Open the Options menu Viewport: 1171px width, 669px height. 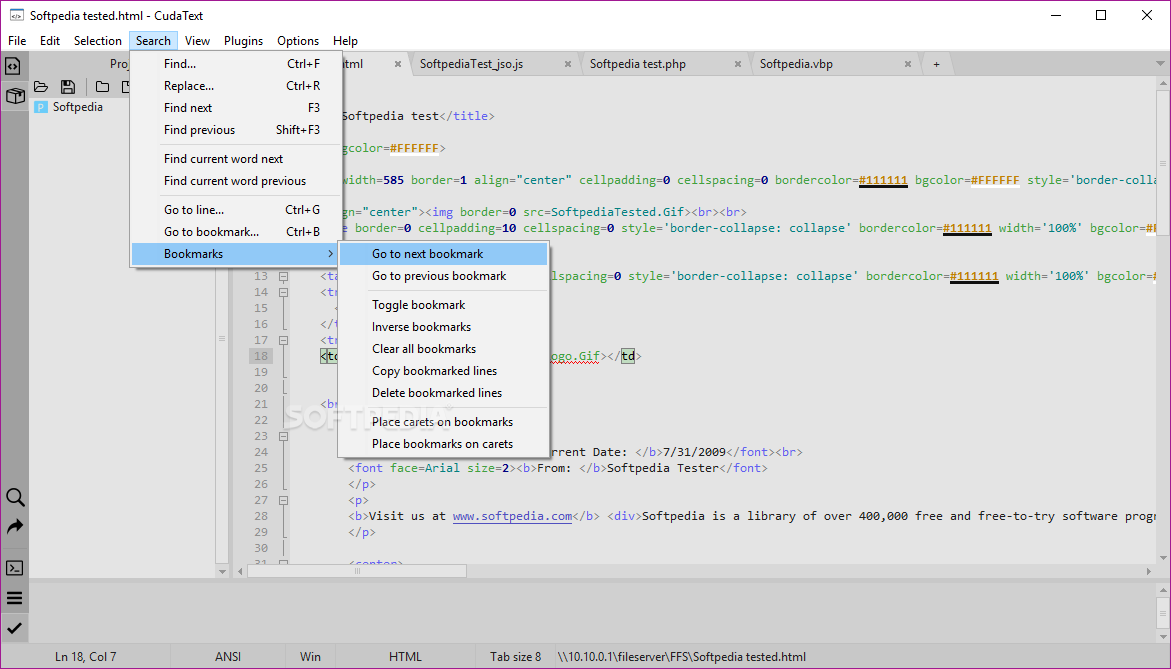(298, 40)
